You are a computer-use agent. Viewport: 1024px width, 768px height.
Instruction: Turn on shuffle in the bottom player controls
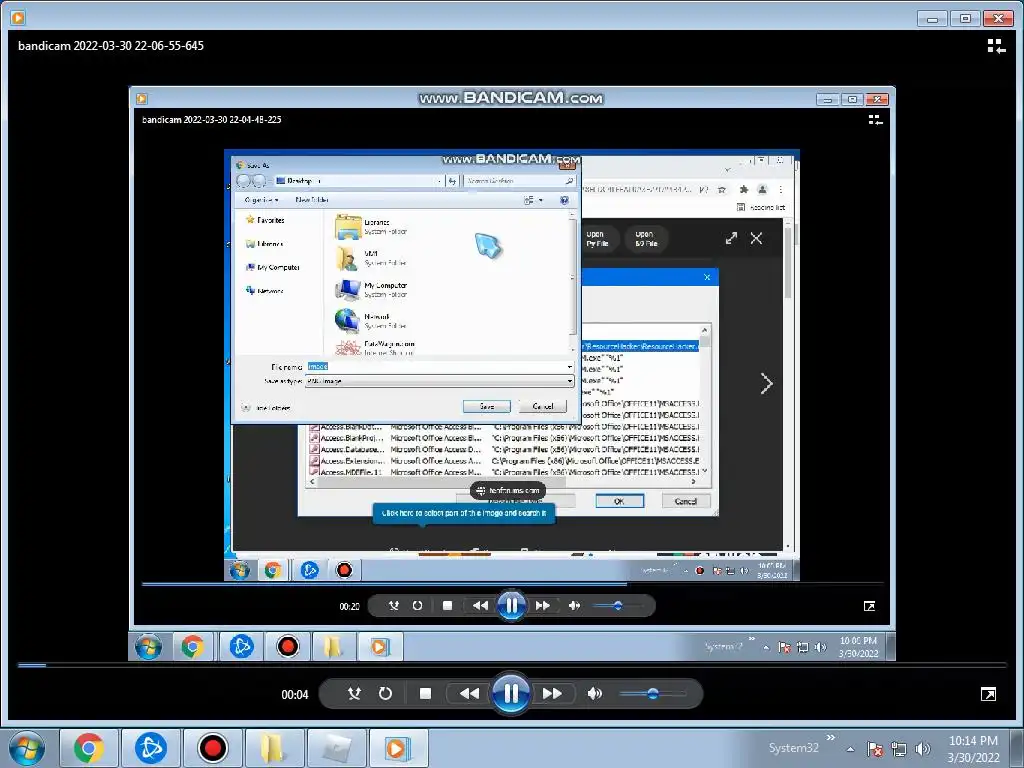354,694
